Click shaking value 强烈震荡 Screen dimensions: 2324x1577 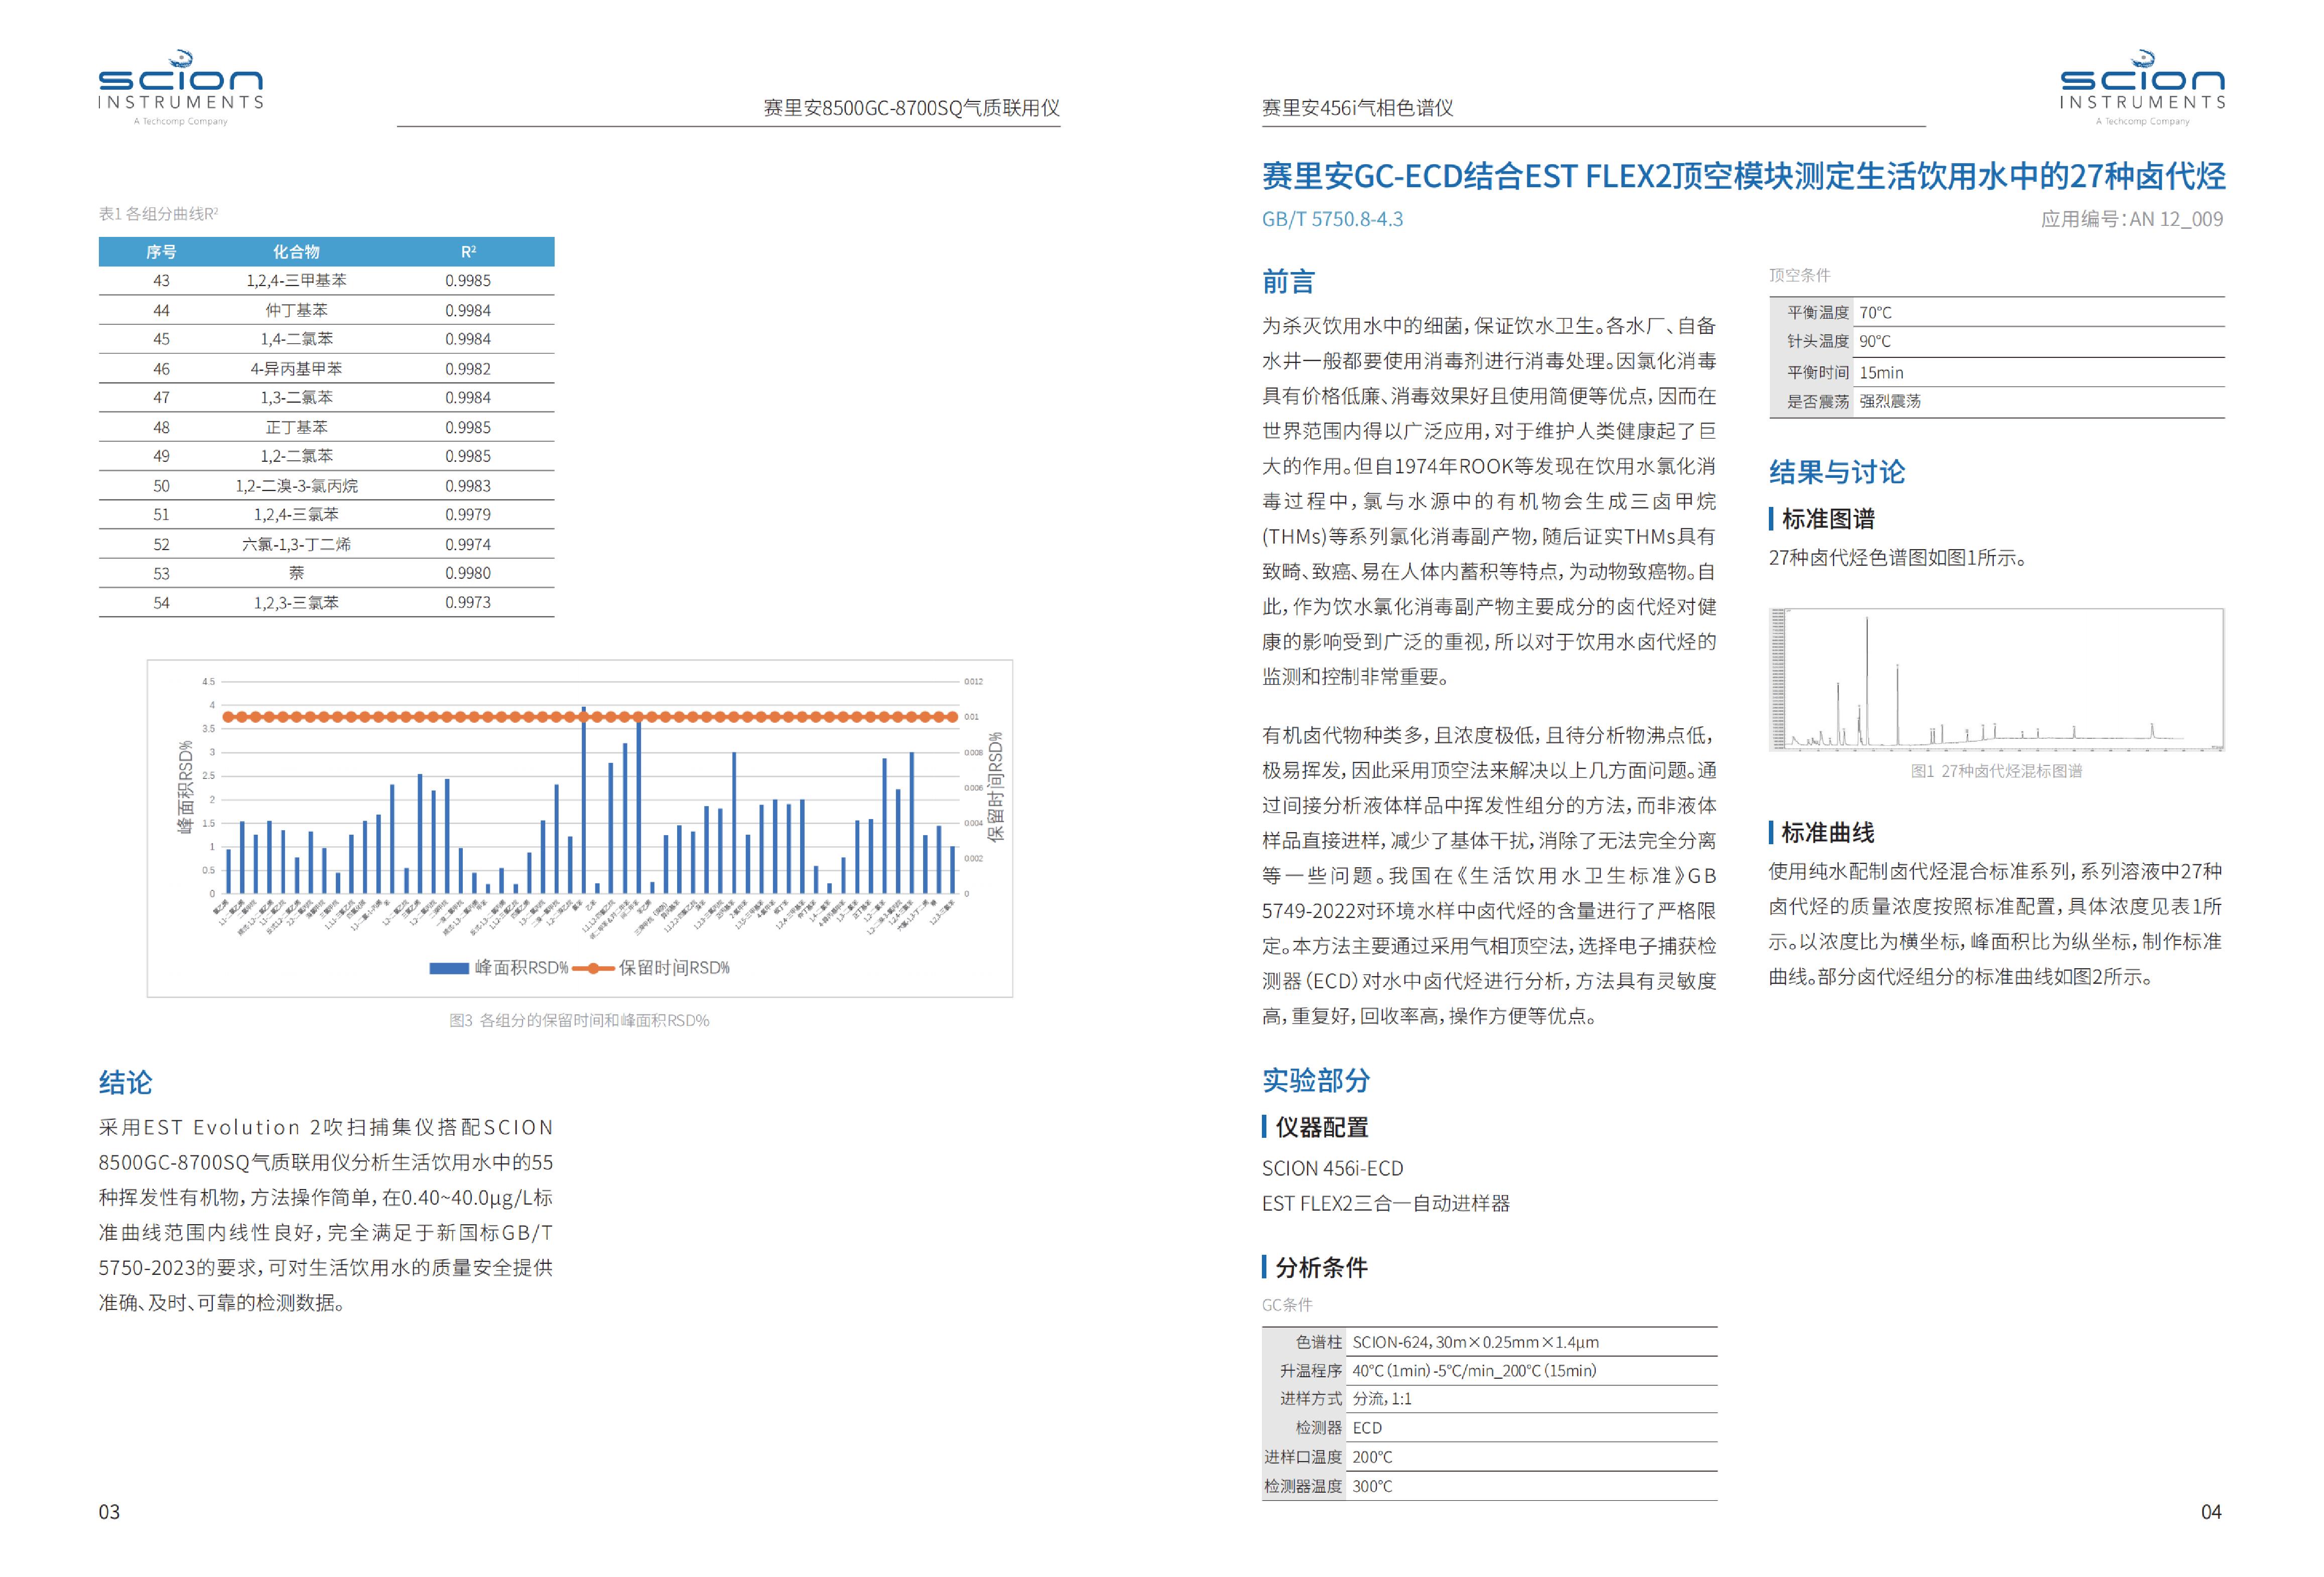click(x=1890, y=402)
